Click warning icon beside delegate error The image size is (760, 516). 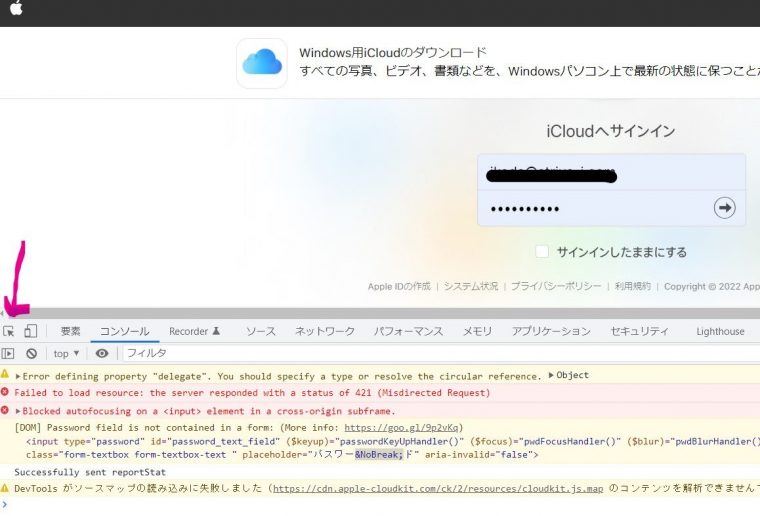click(5, 374)
